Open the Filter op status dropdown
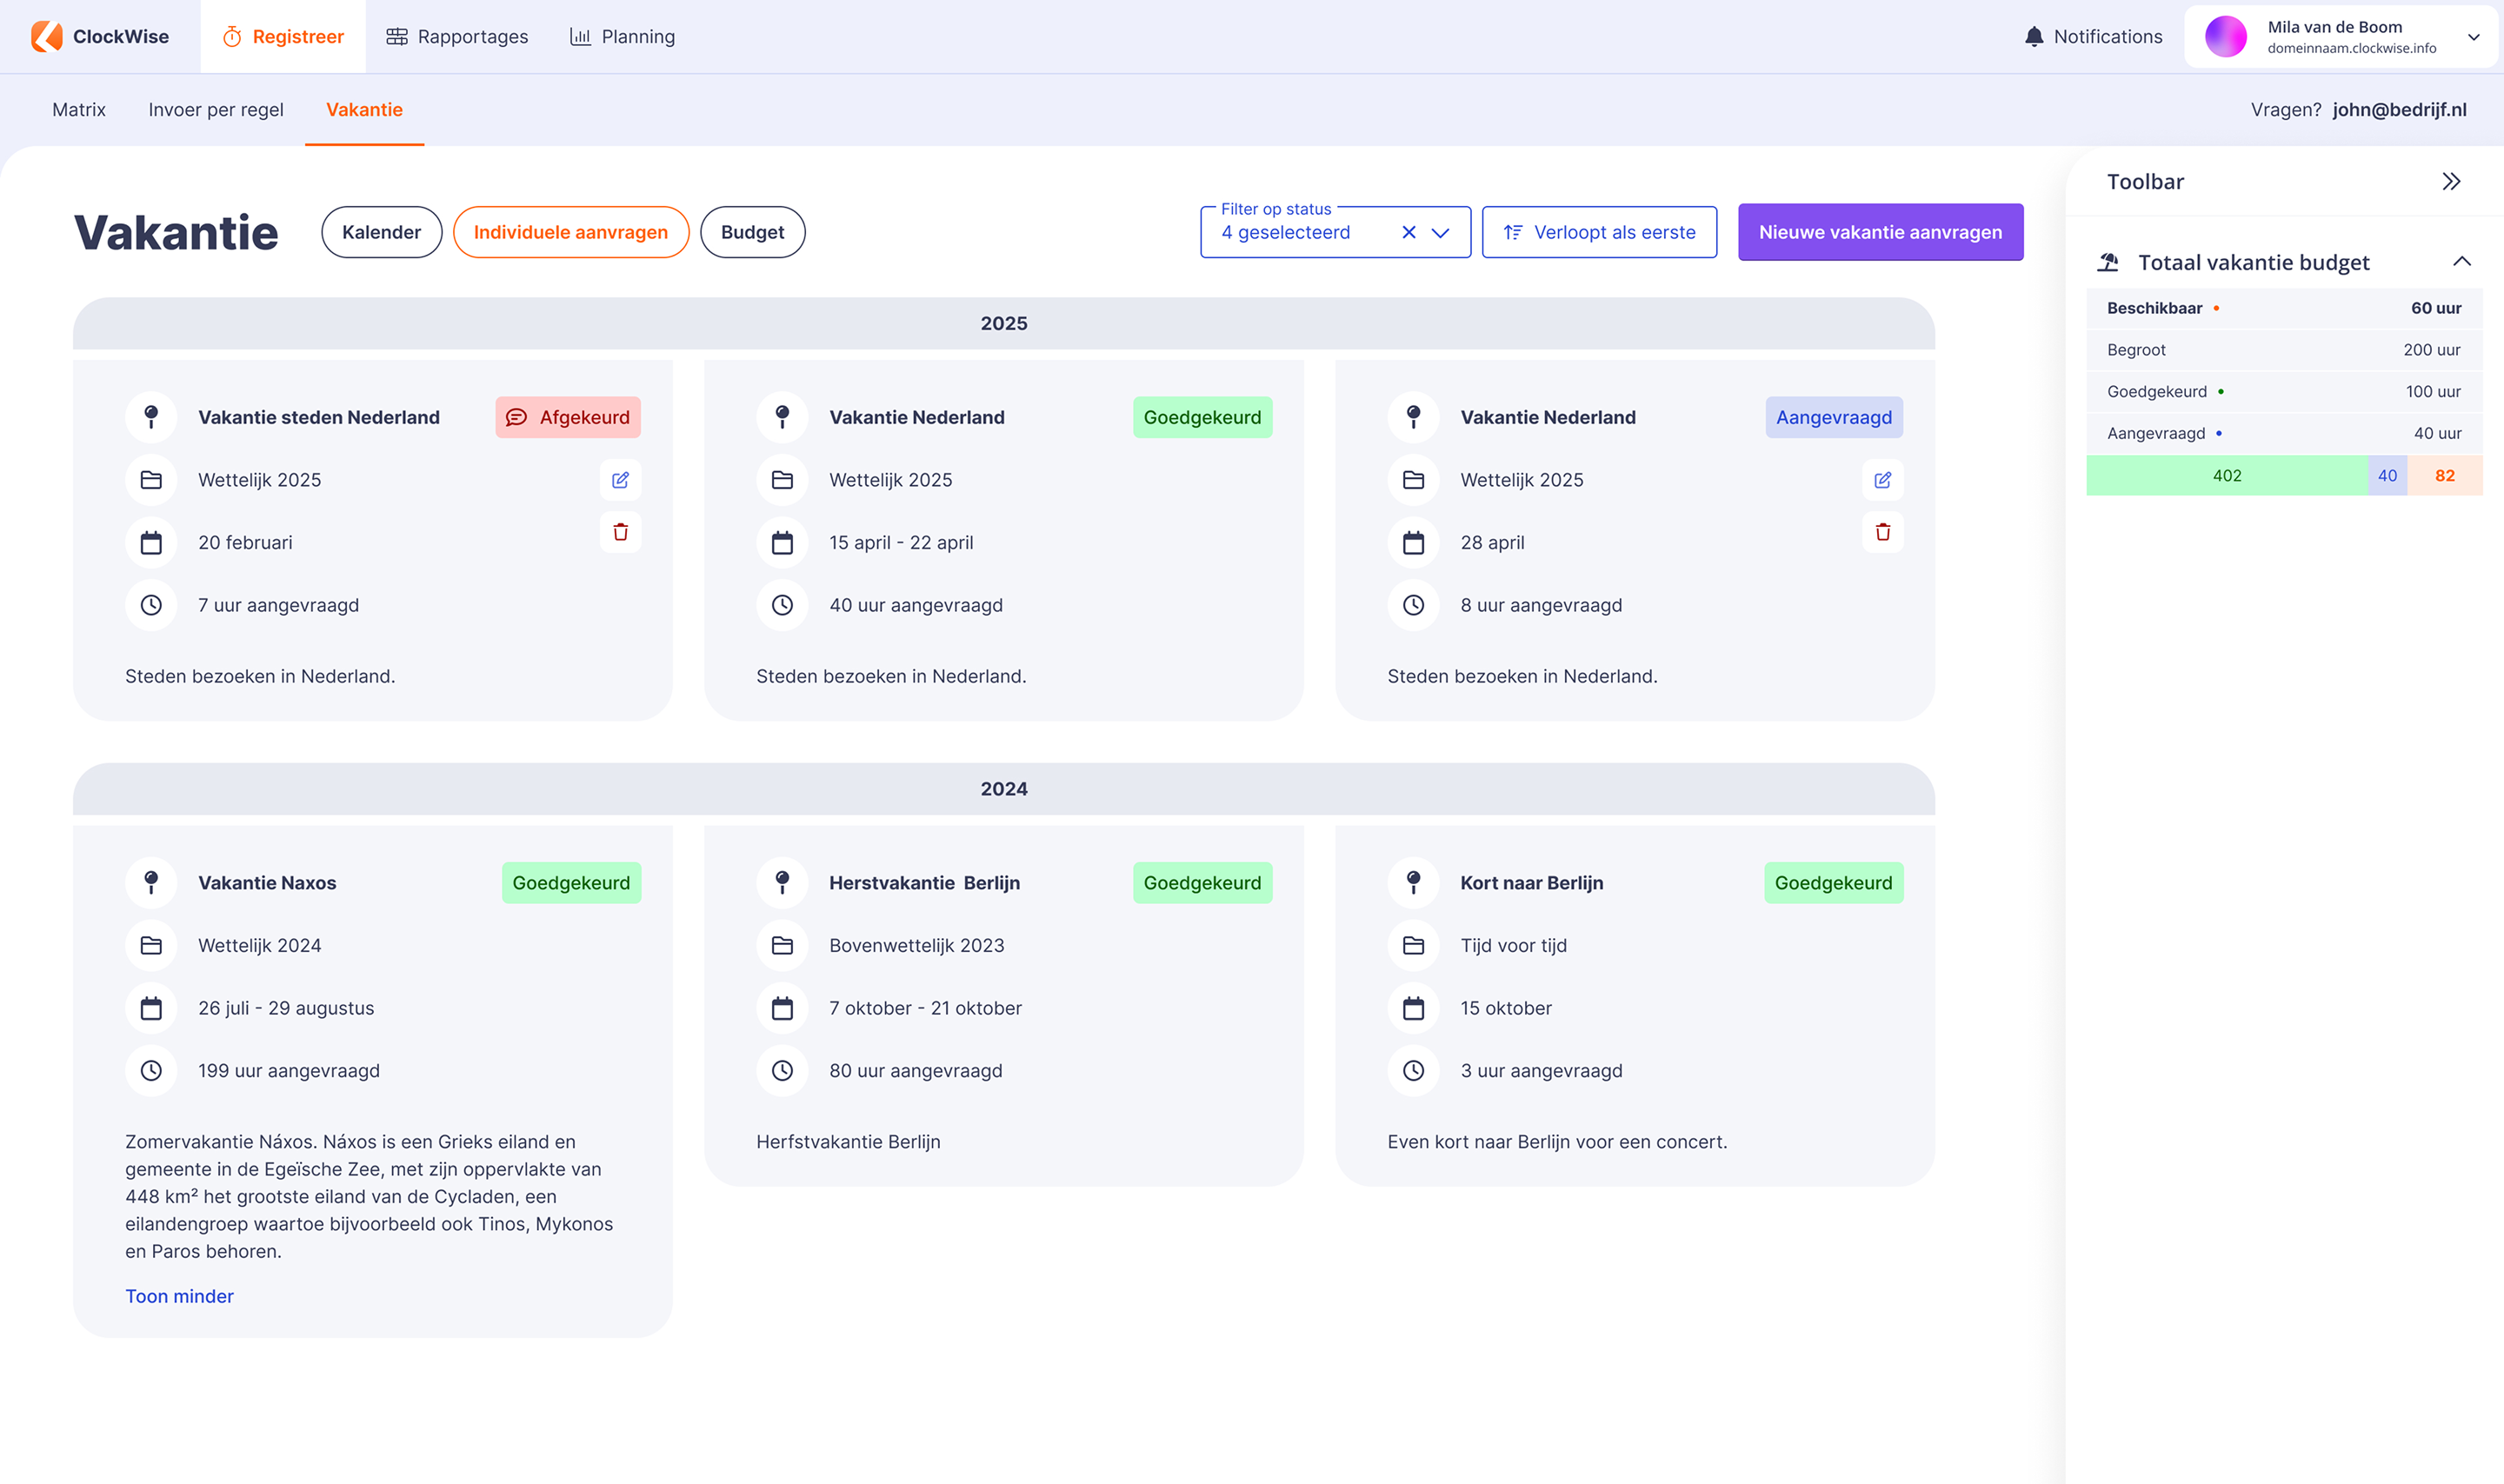Image resolution: width=2504 pixels, height=1484 pixels. tap(1440, 232)
